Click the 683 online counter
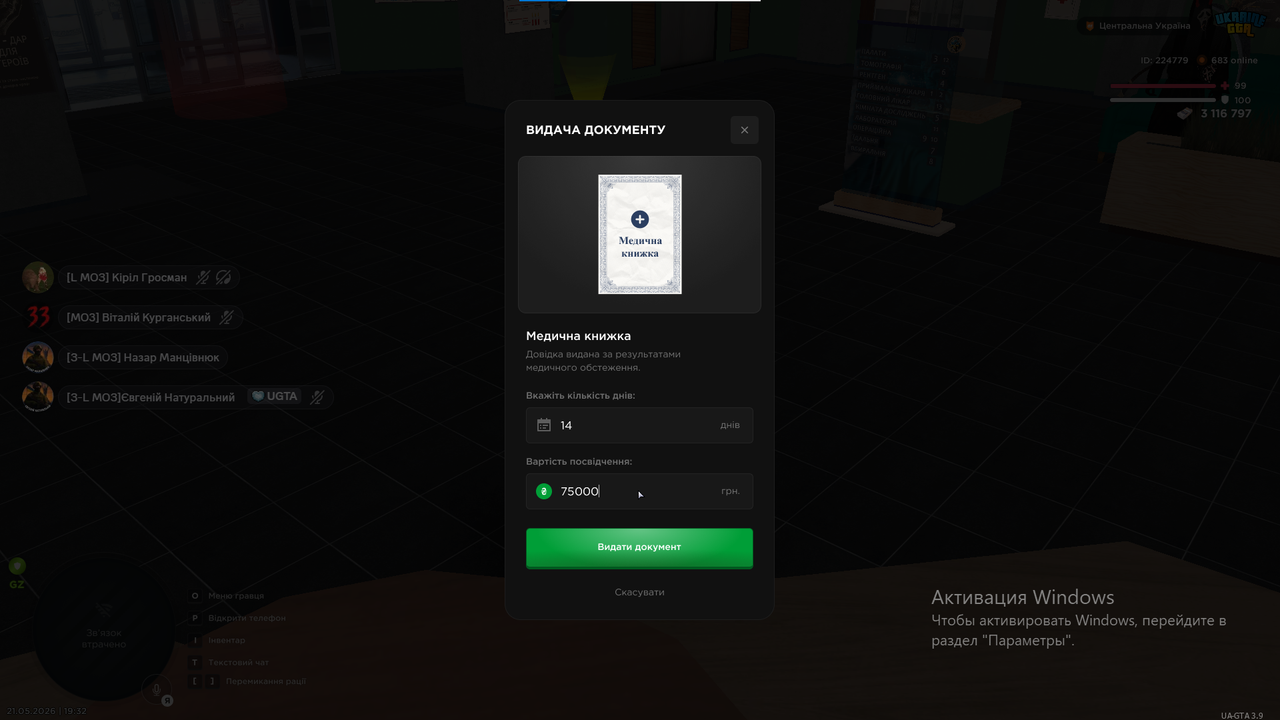Screen dimensions: 1280x720 [1235, 60]
